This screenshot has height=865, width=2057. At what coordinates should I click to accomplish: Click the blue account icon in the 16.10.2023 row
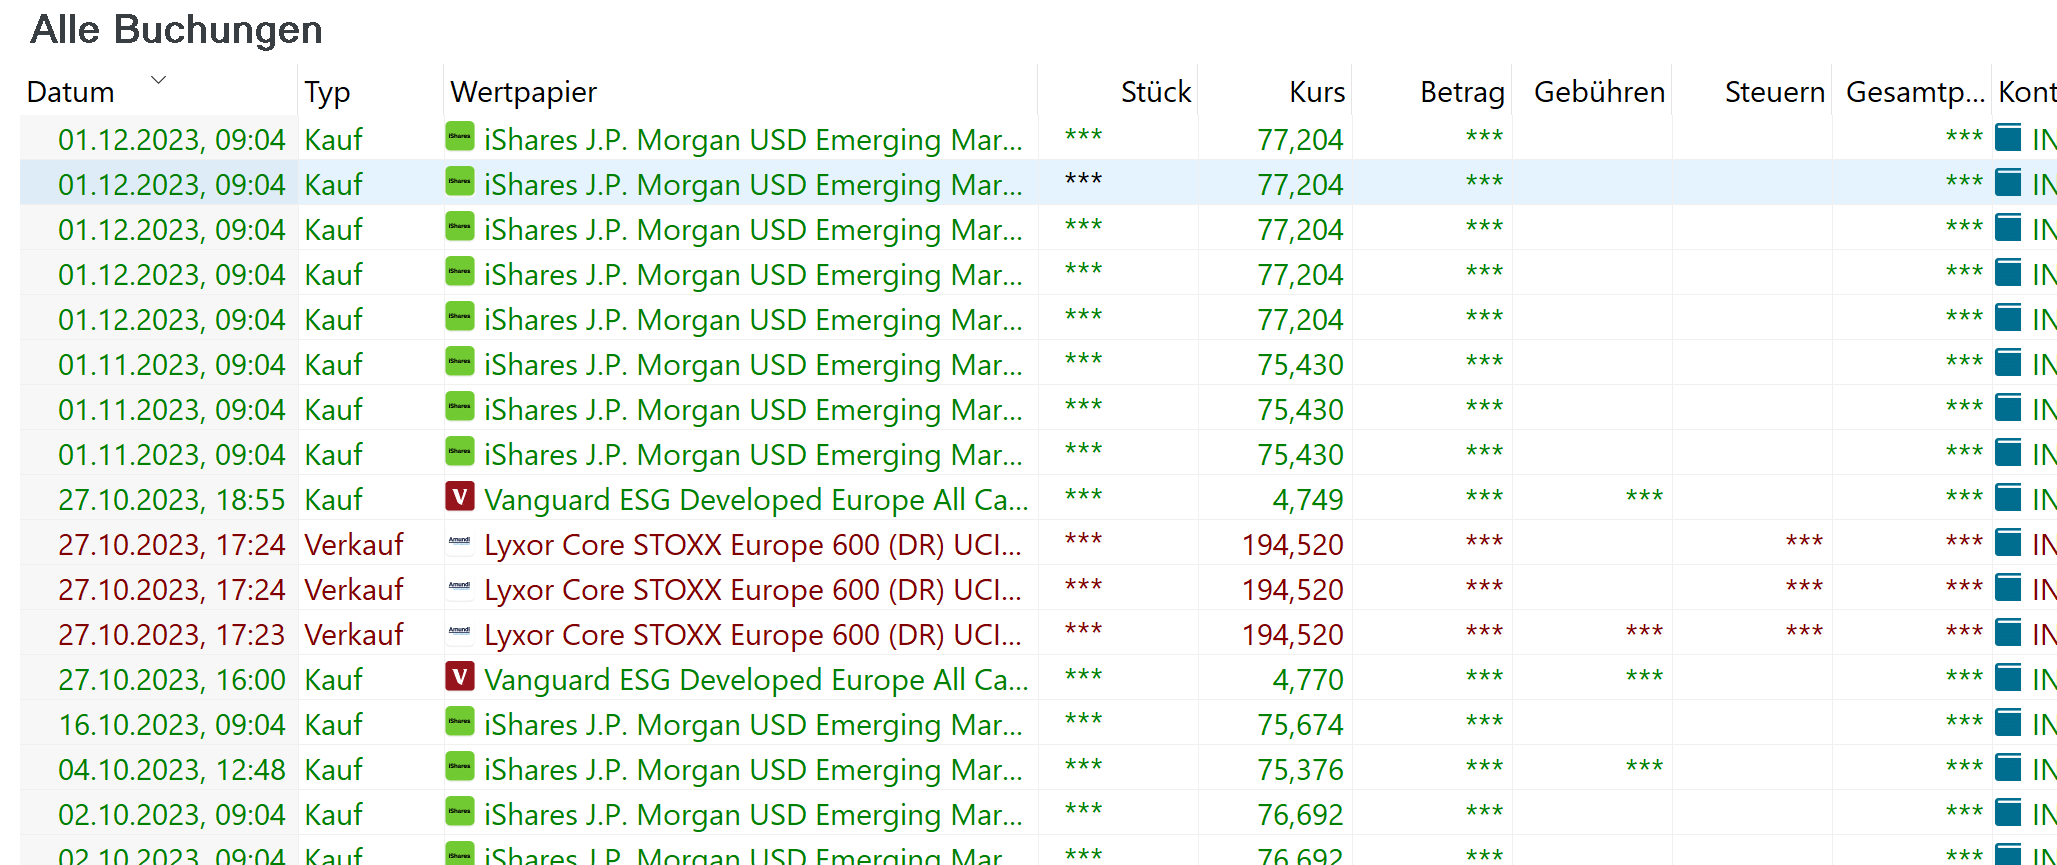click(x=2008, y=723)
